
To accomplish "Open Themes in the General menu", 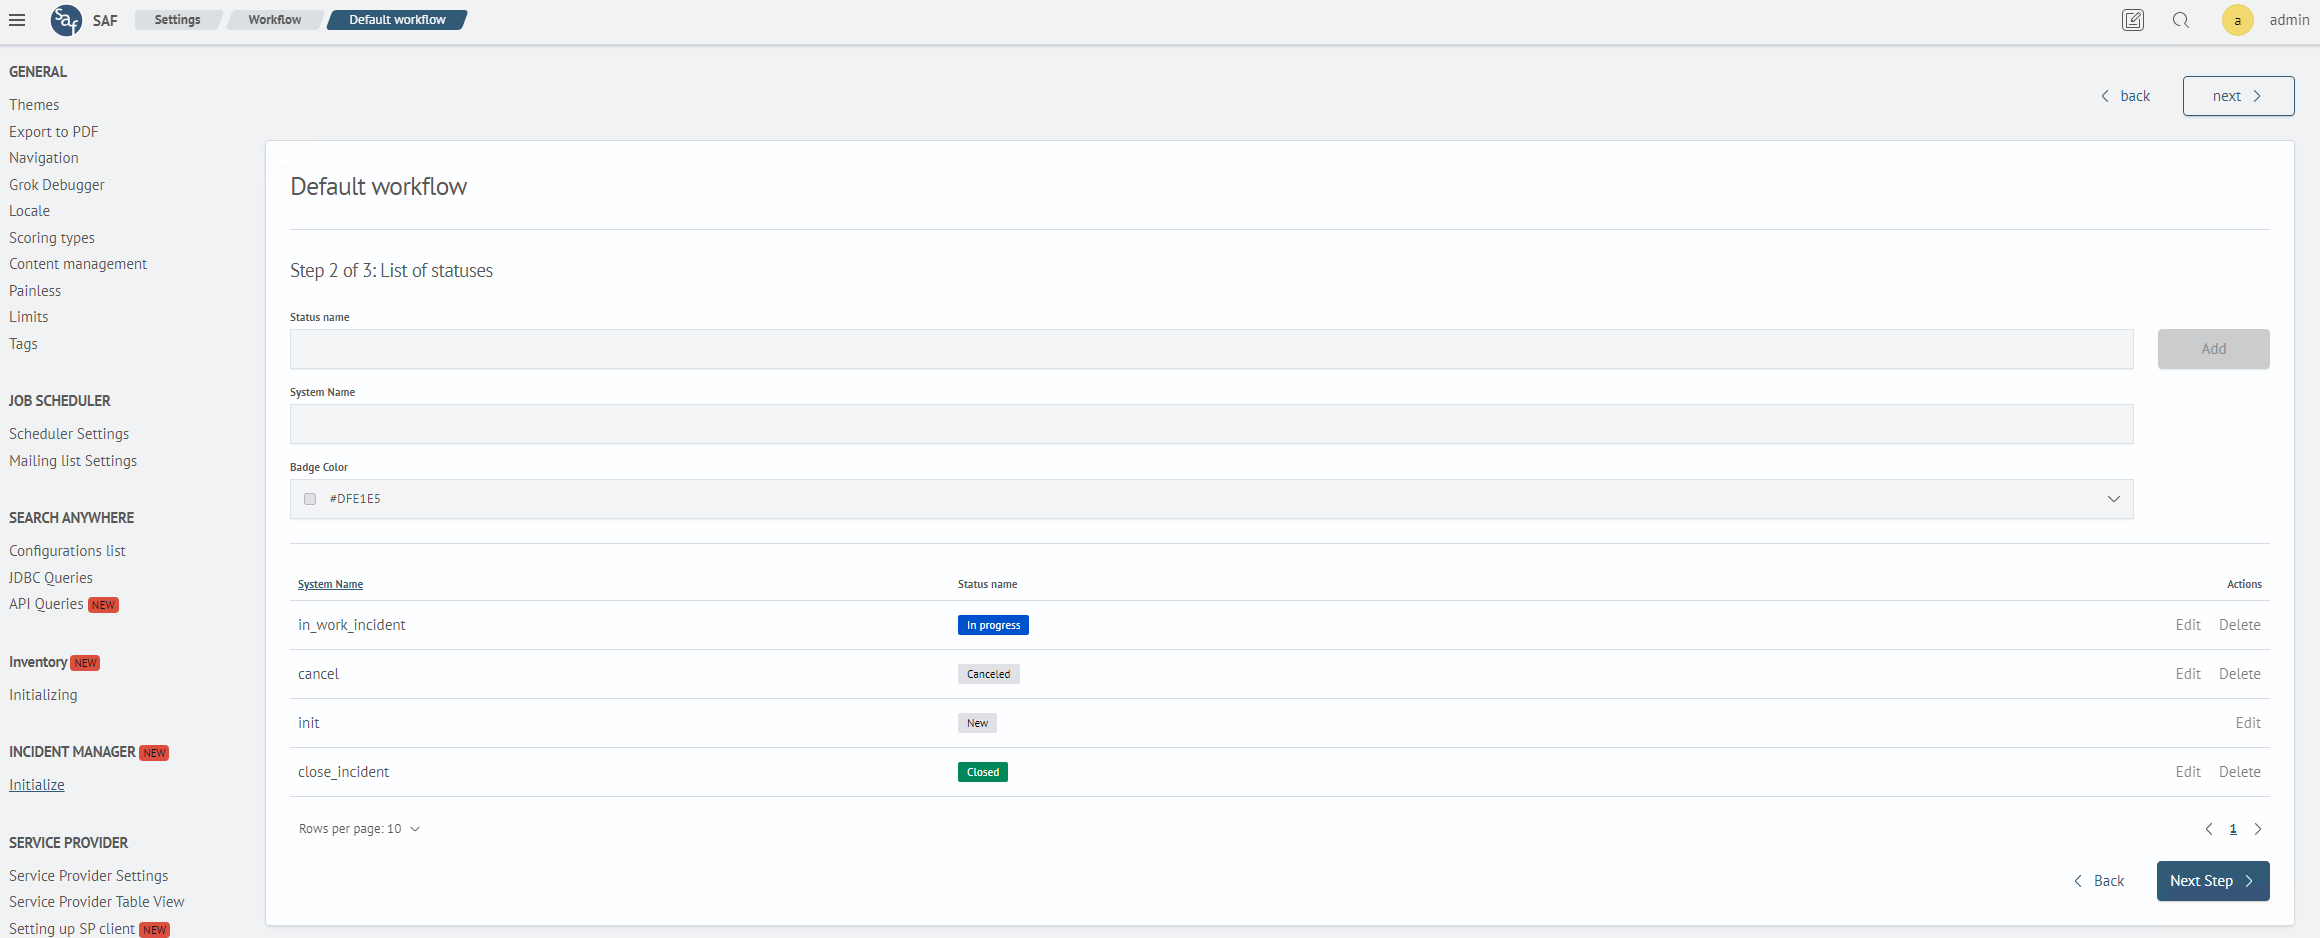I will click(34, 105).
